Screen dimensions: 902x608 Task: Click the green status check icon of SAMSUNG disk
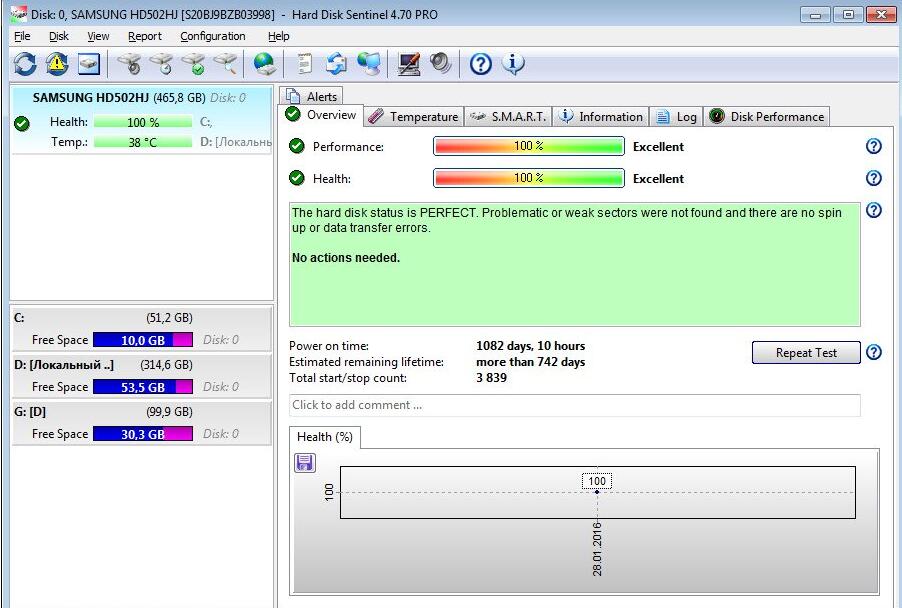22,123
